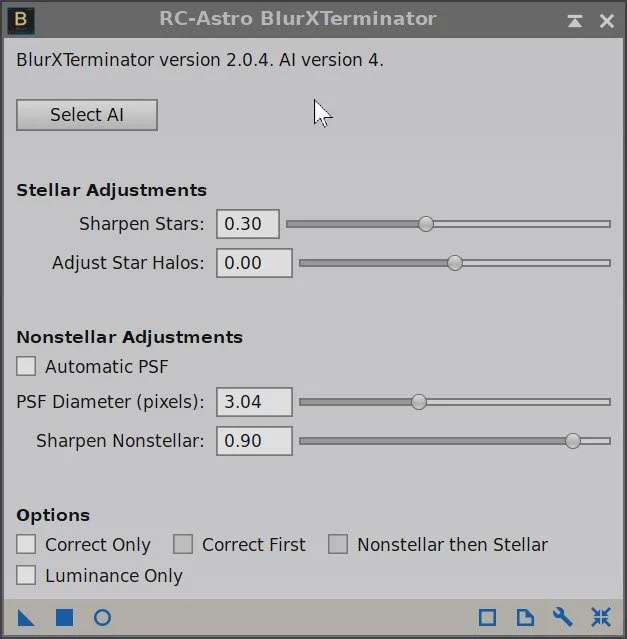Apply Global with the blue square icon
This screenshot has width=627, height=639.
[64, 617]
